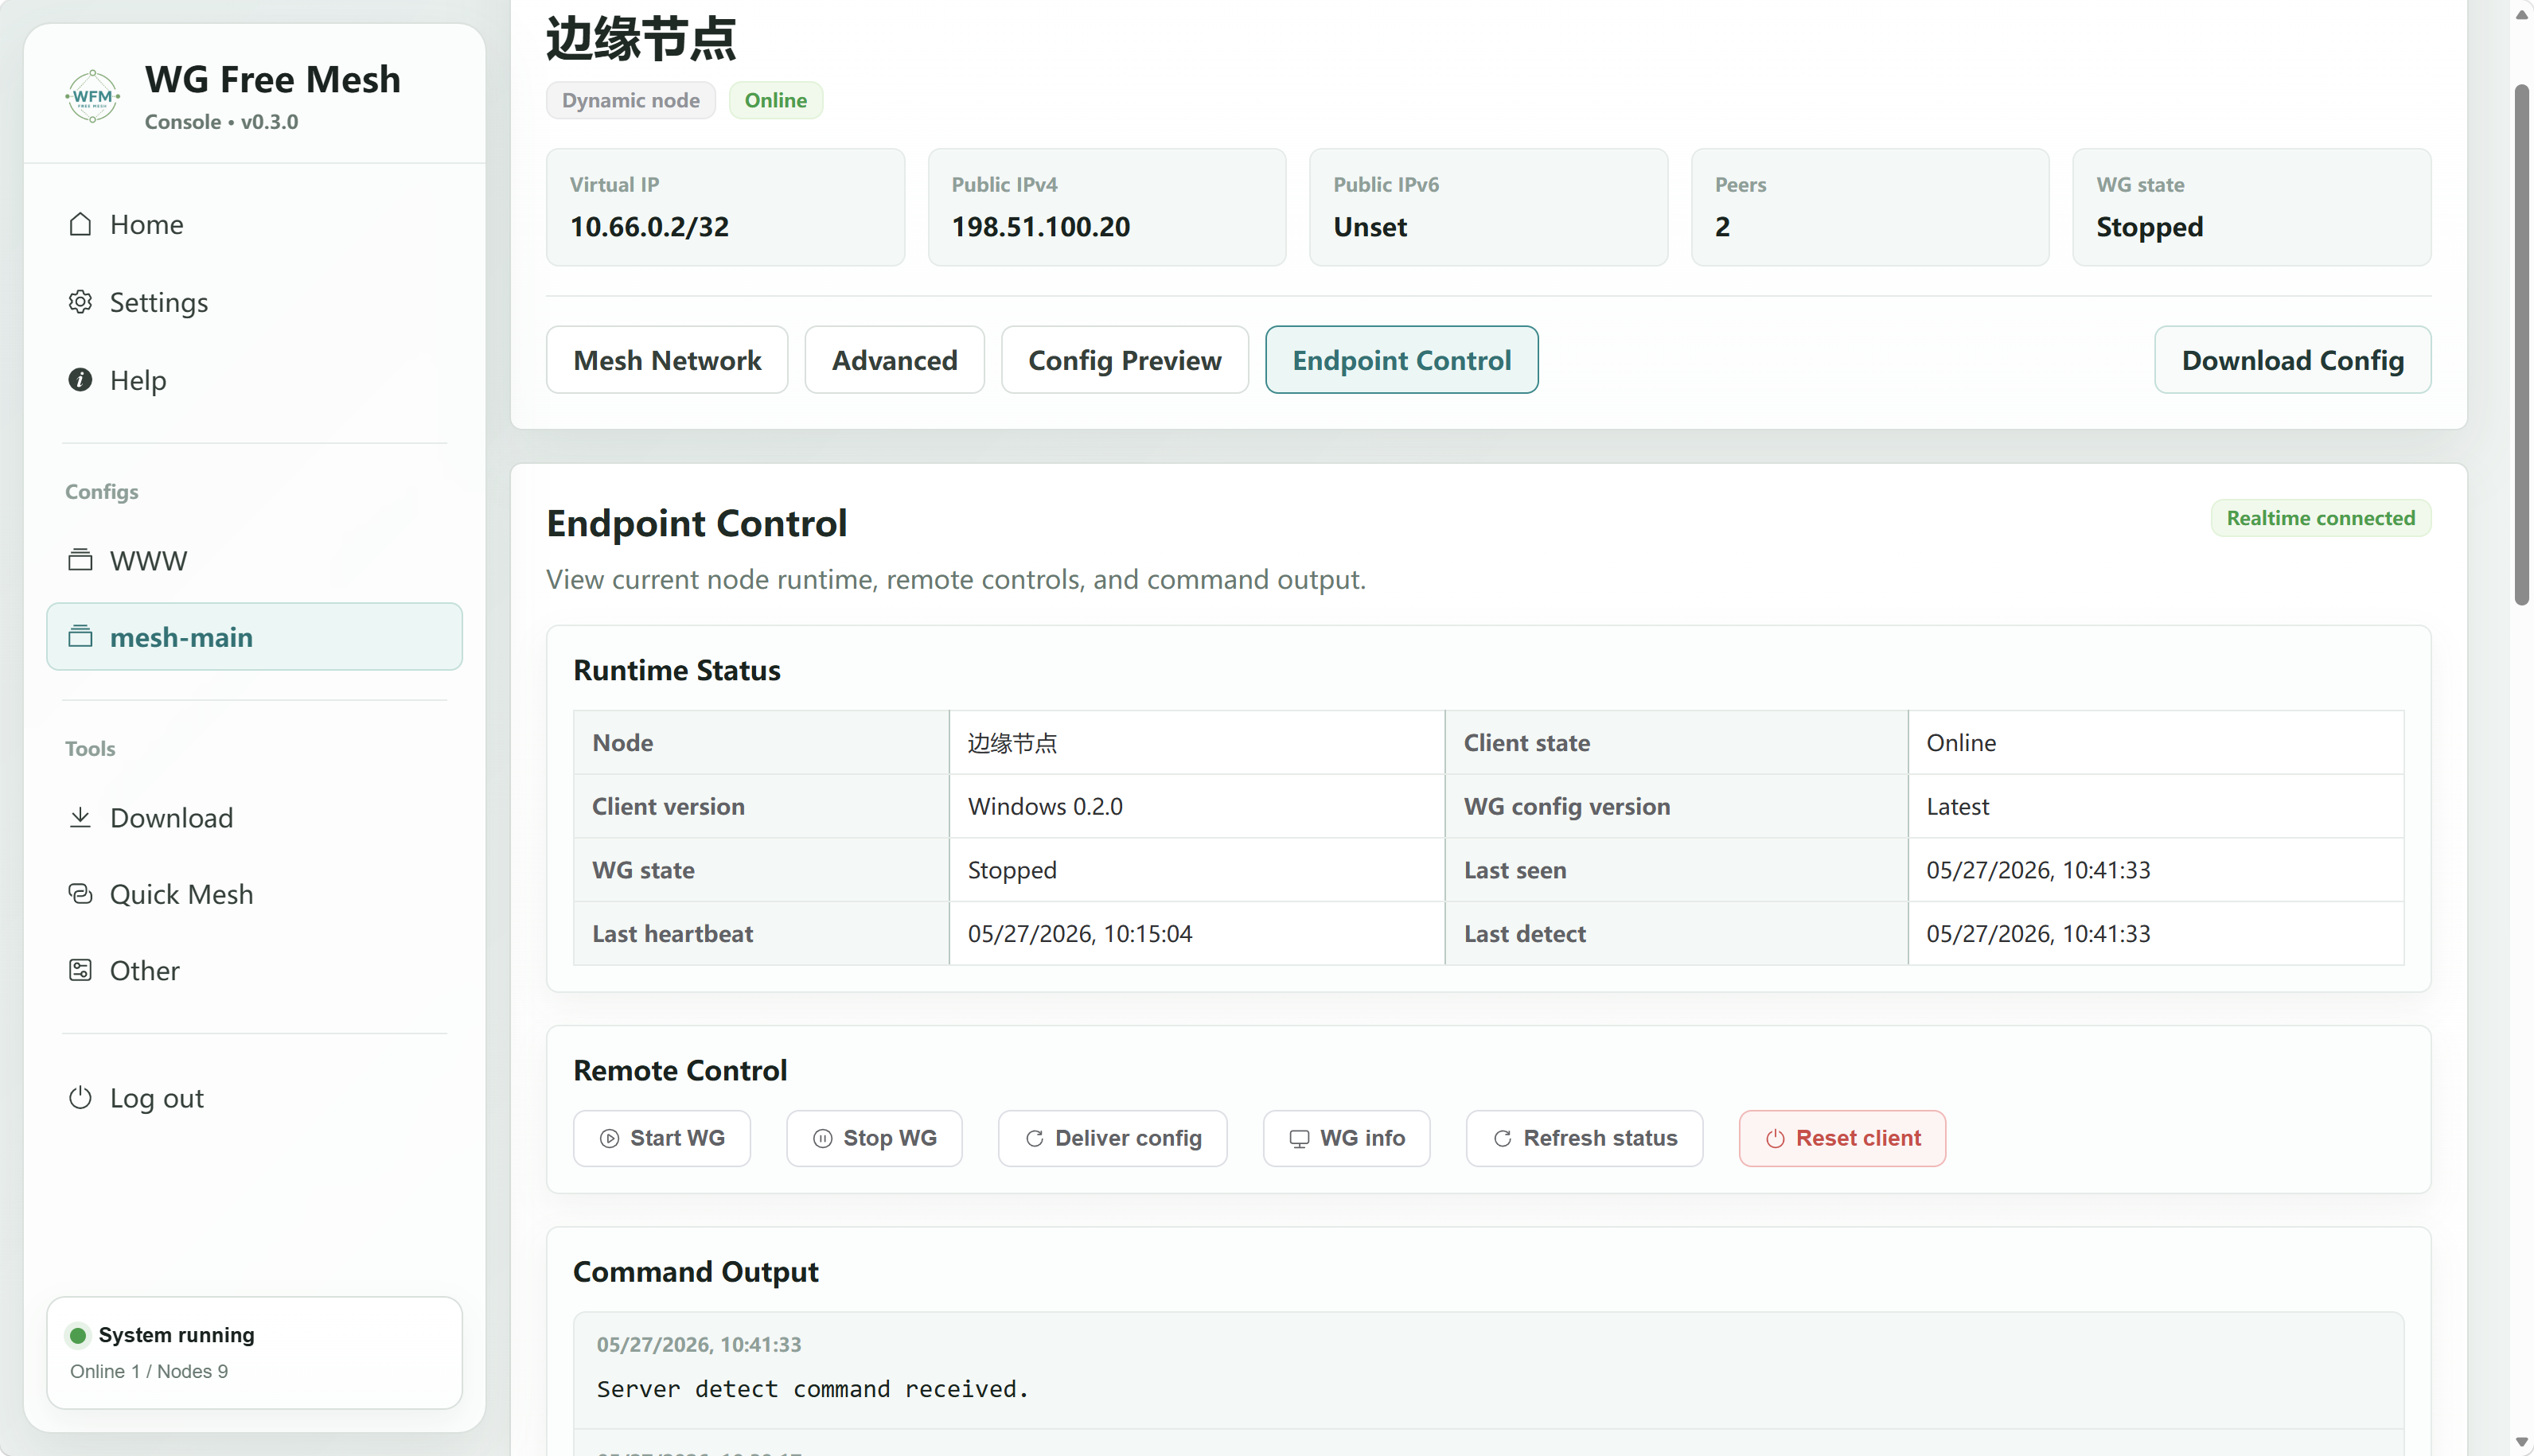The width and height of the screenshot is (2534, 1456).
Task: Go to Home in sidebar
Action: click(x=254, y=224)
